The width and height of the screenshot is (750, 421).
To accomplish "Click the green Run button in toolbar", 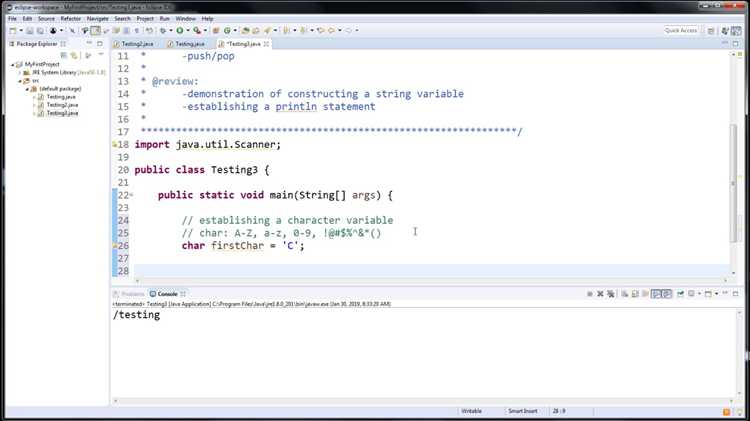I will (181, 31).
